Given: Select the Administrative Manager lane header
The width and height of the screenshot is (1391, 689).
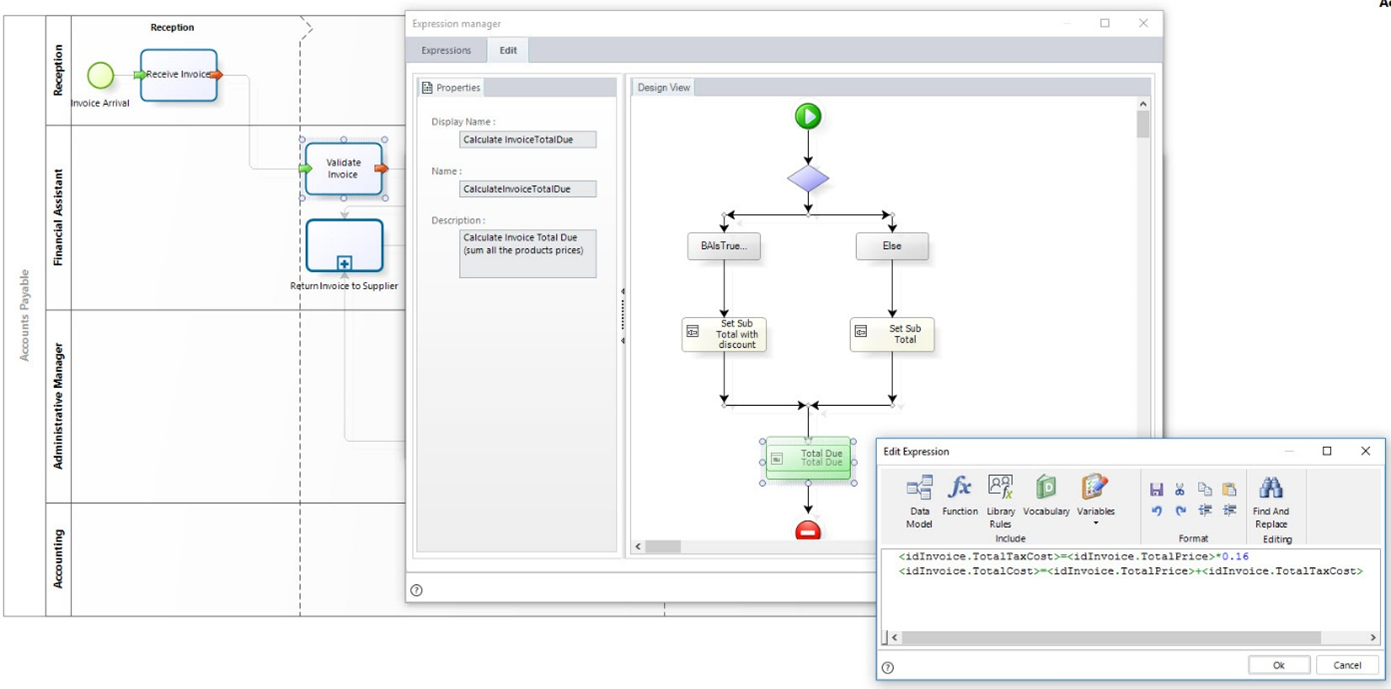Looking at the screenshot, I should pyautogui.click(x=58, y=406).
